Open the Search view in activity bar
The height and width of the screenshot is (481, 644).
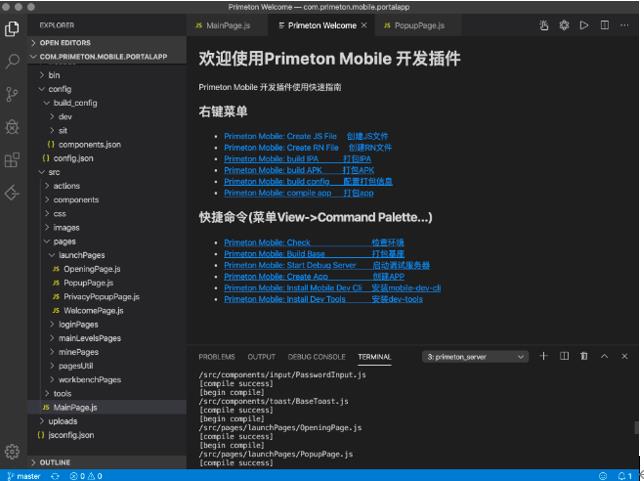13,61
